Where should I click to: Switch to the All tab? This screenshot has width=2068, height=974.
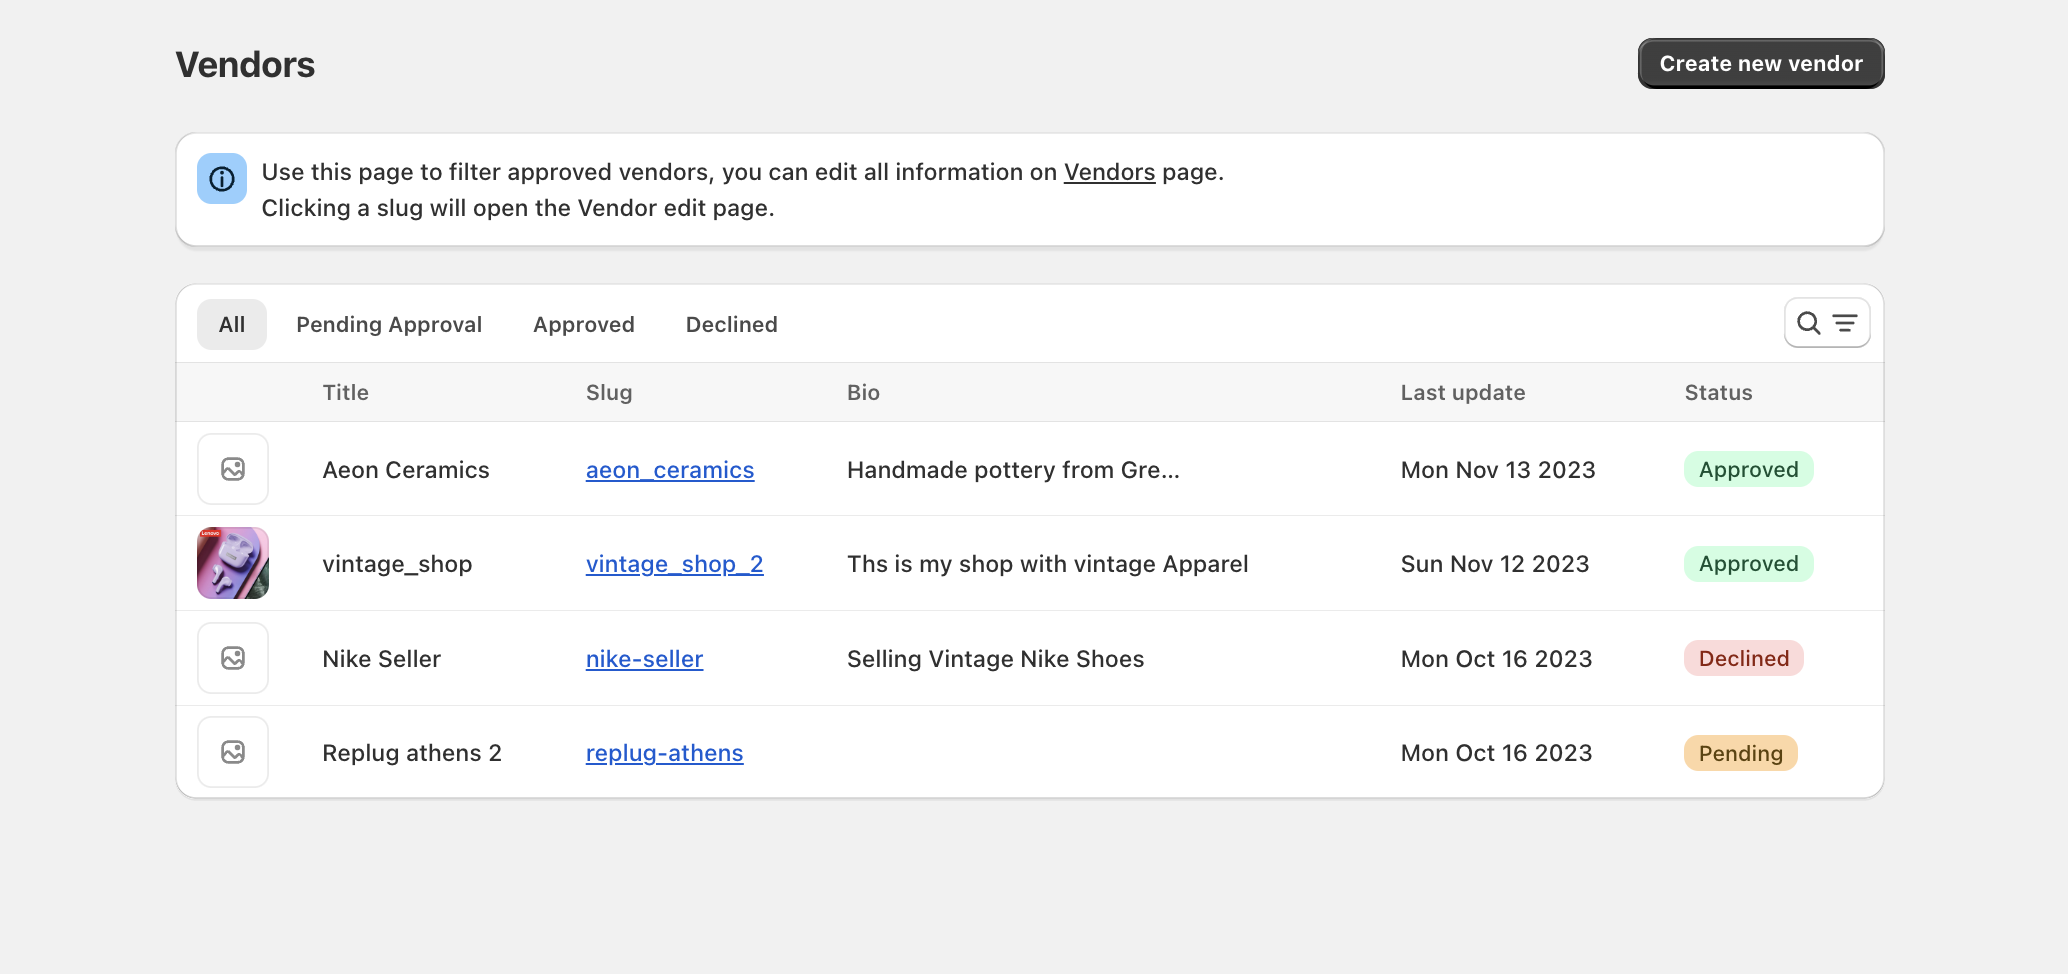coord(232,324)
